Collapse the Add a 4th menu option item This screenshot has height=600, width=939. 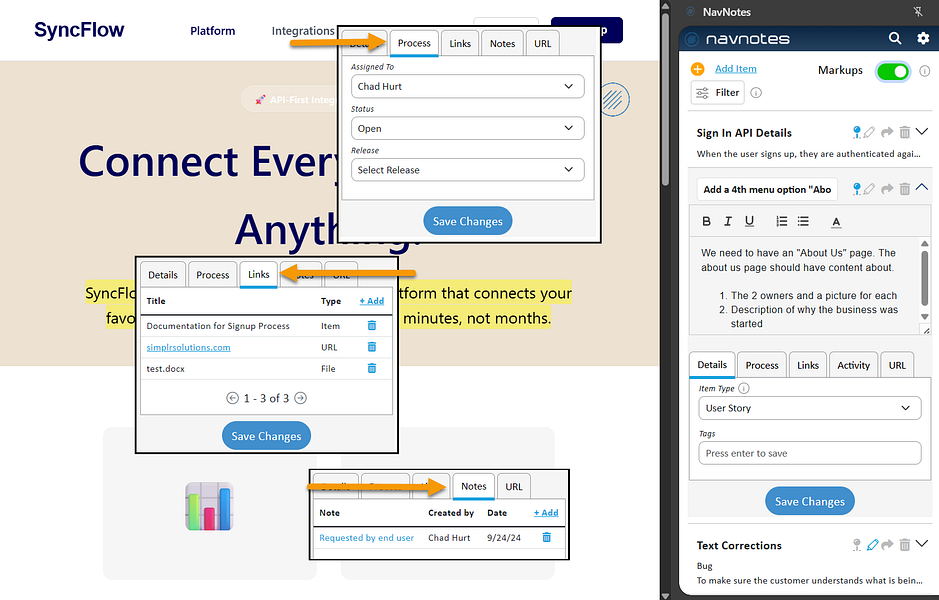tap(922, 187)
